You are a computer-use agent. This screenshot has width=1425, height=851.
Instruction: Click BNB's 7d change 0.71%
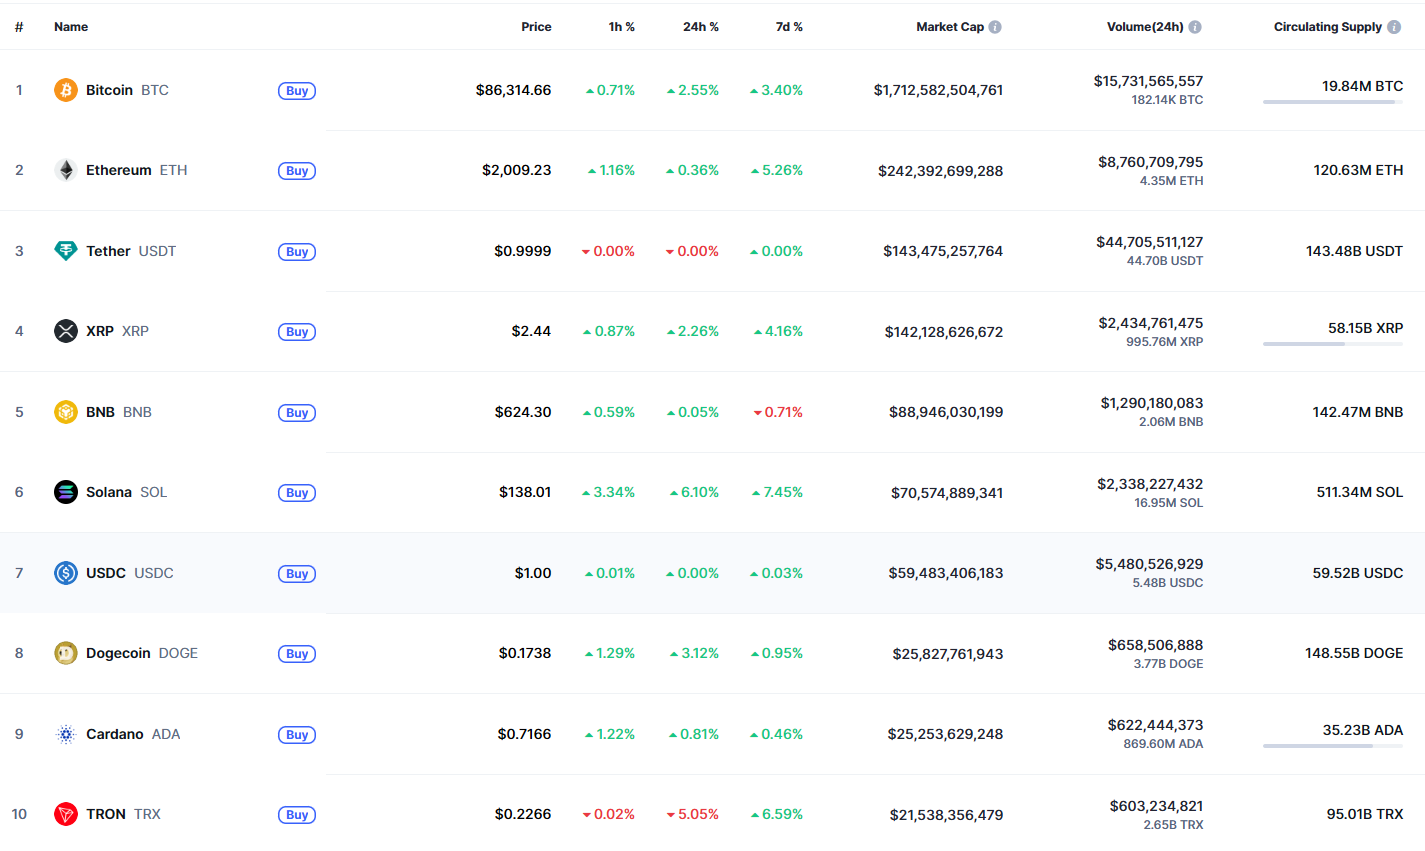(x=778, y=412)
